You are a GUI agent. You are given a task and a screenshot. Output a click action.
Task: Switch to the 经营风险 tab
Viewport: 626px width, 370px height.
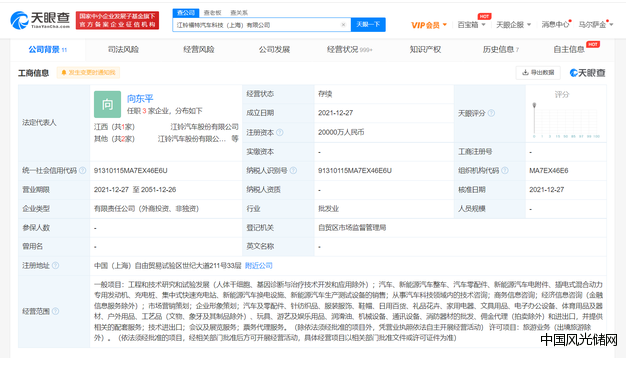(199, 49)
